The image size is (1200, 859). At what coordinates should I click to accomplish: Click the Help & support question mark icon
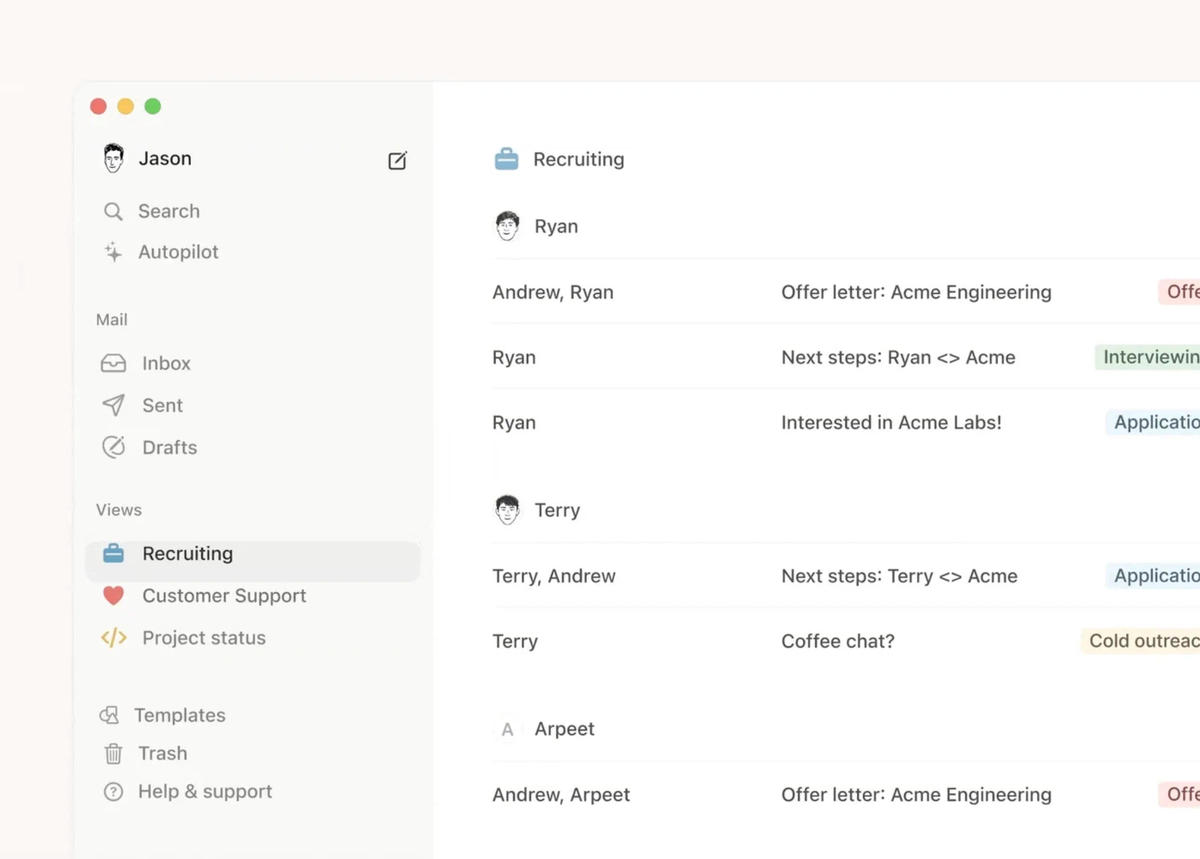tap(113, 791)
